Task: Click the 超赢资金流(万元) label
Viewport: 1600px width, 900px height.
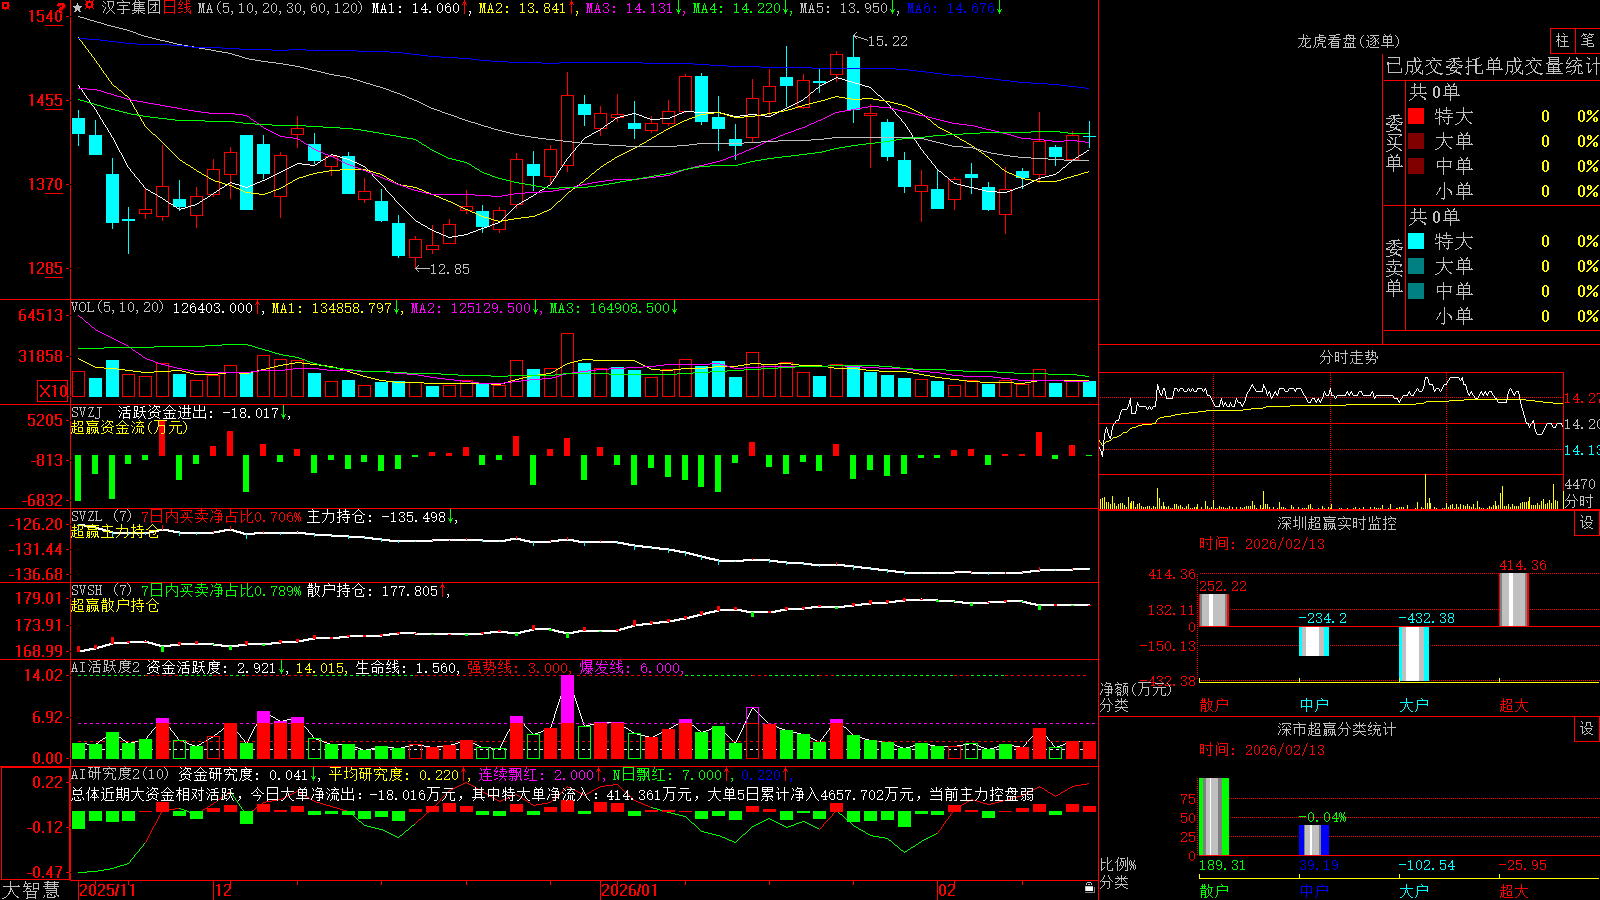Action: tap(129, 427)
